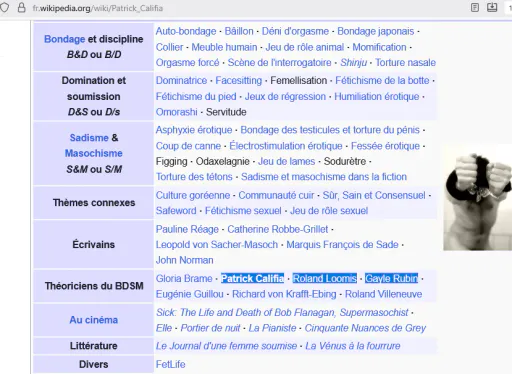
Task: Open Scène de l'interrogatoire link
Action: pos(280,63)
